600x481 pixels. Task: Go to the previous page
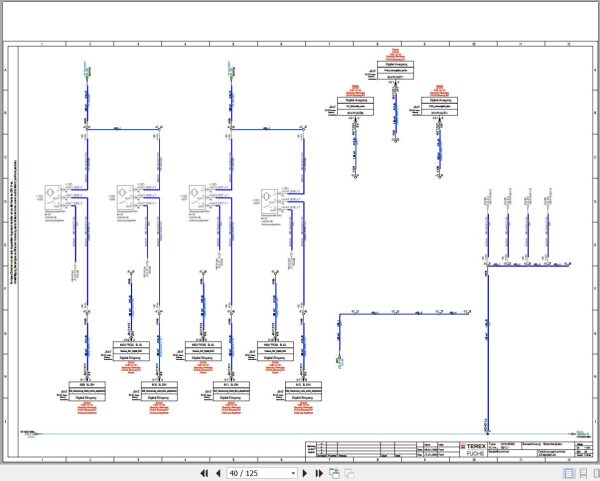coord(218,473)
